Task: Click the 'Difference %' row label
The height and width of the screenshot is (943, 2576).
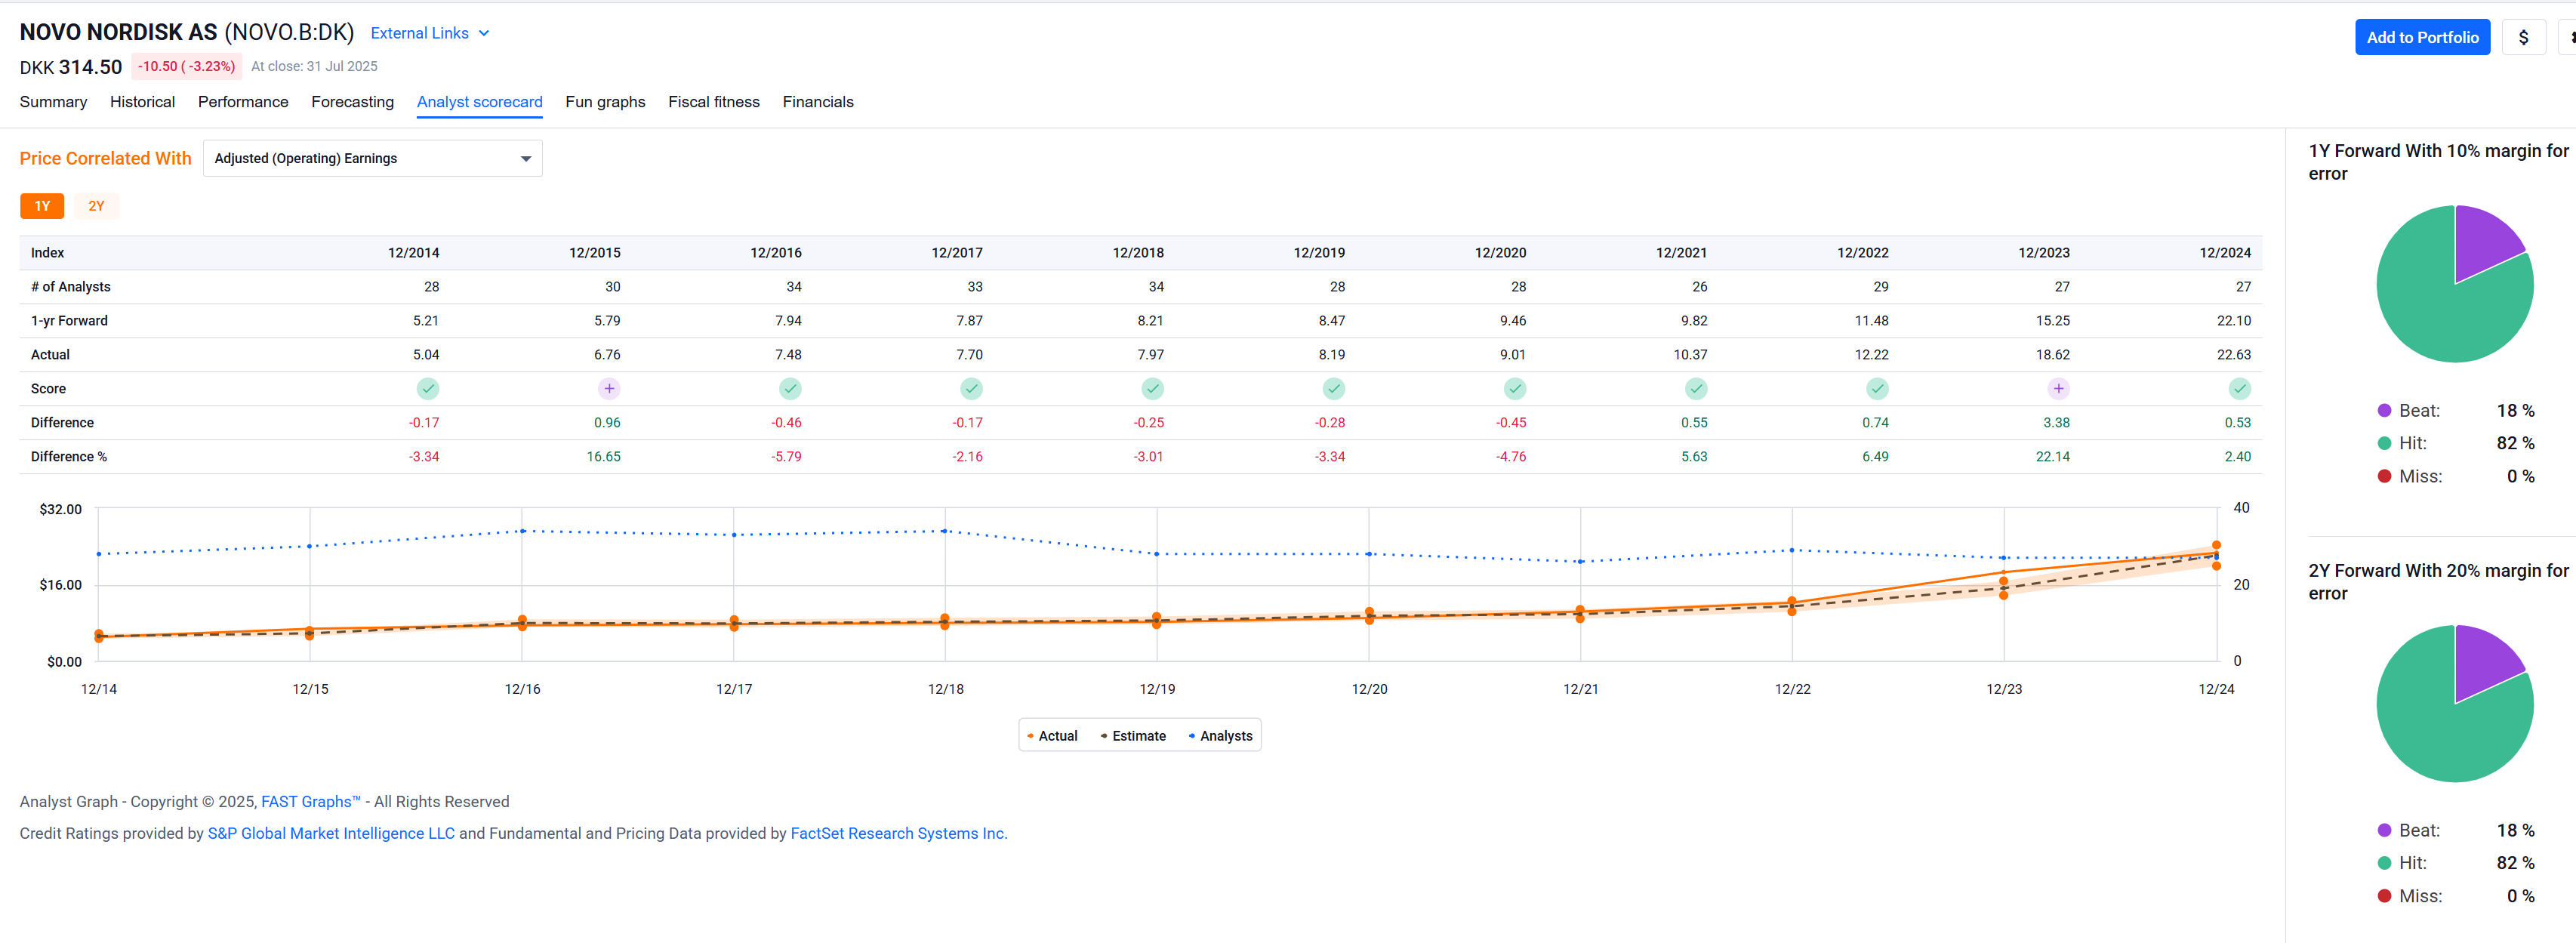Action: click(69, 457)
